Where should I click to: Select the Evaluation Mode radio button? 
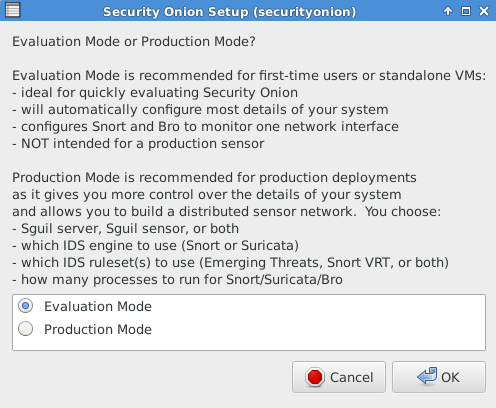tap(25, 306)
